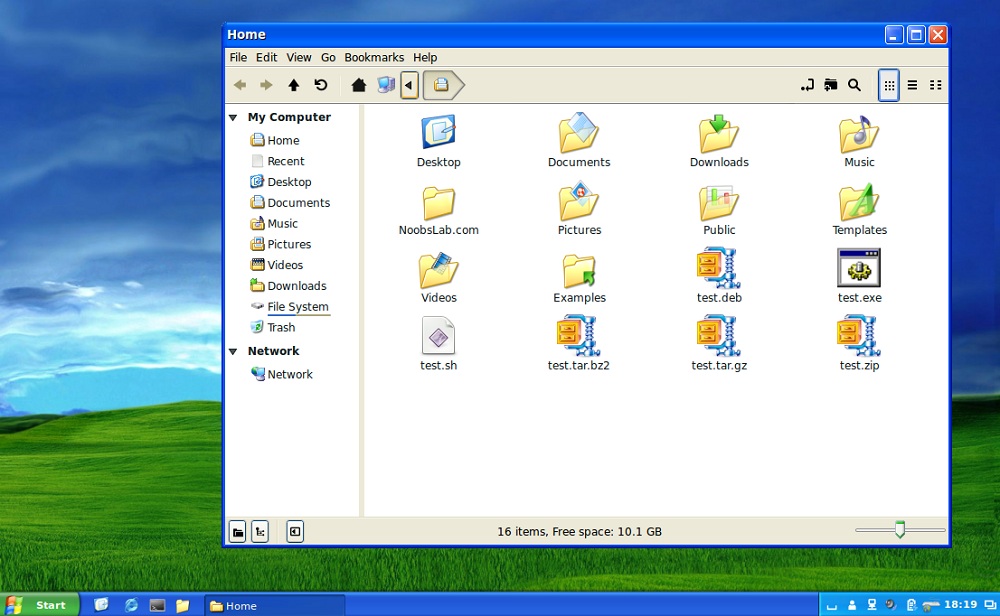Viewport: 1000px width, 616px height.
Task: Enable icon view mode
Action: [888, 85]
